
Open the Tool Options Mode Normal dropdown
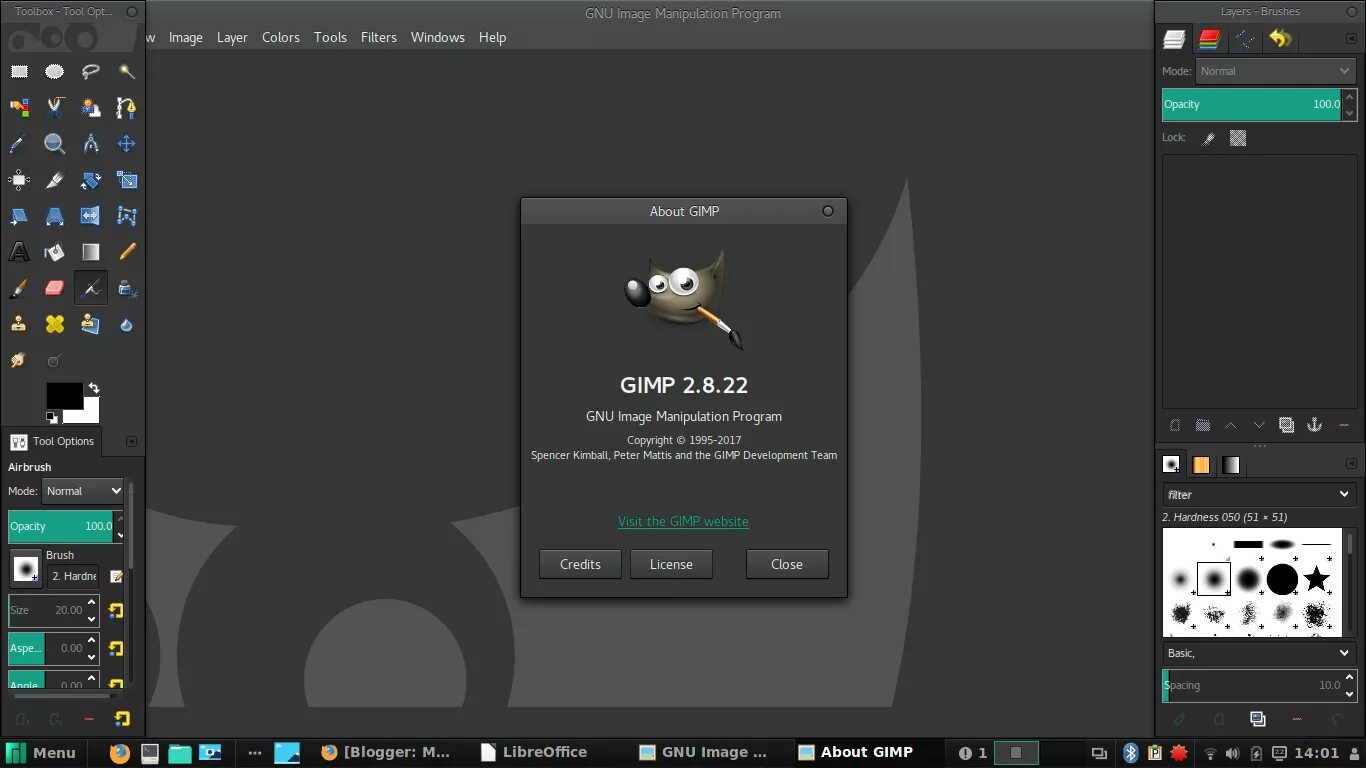83,491
